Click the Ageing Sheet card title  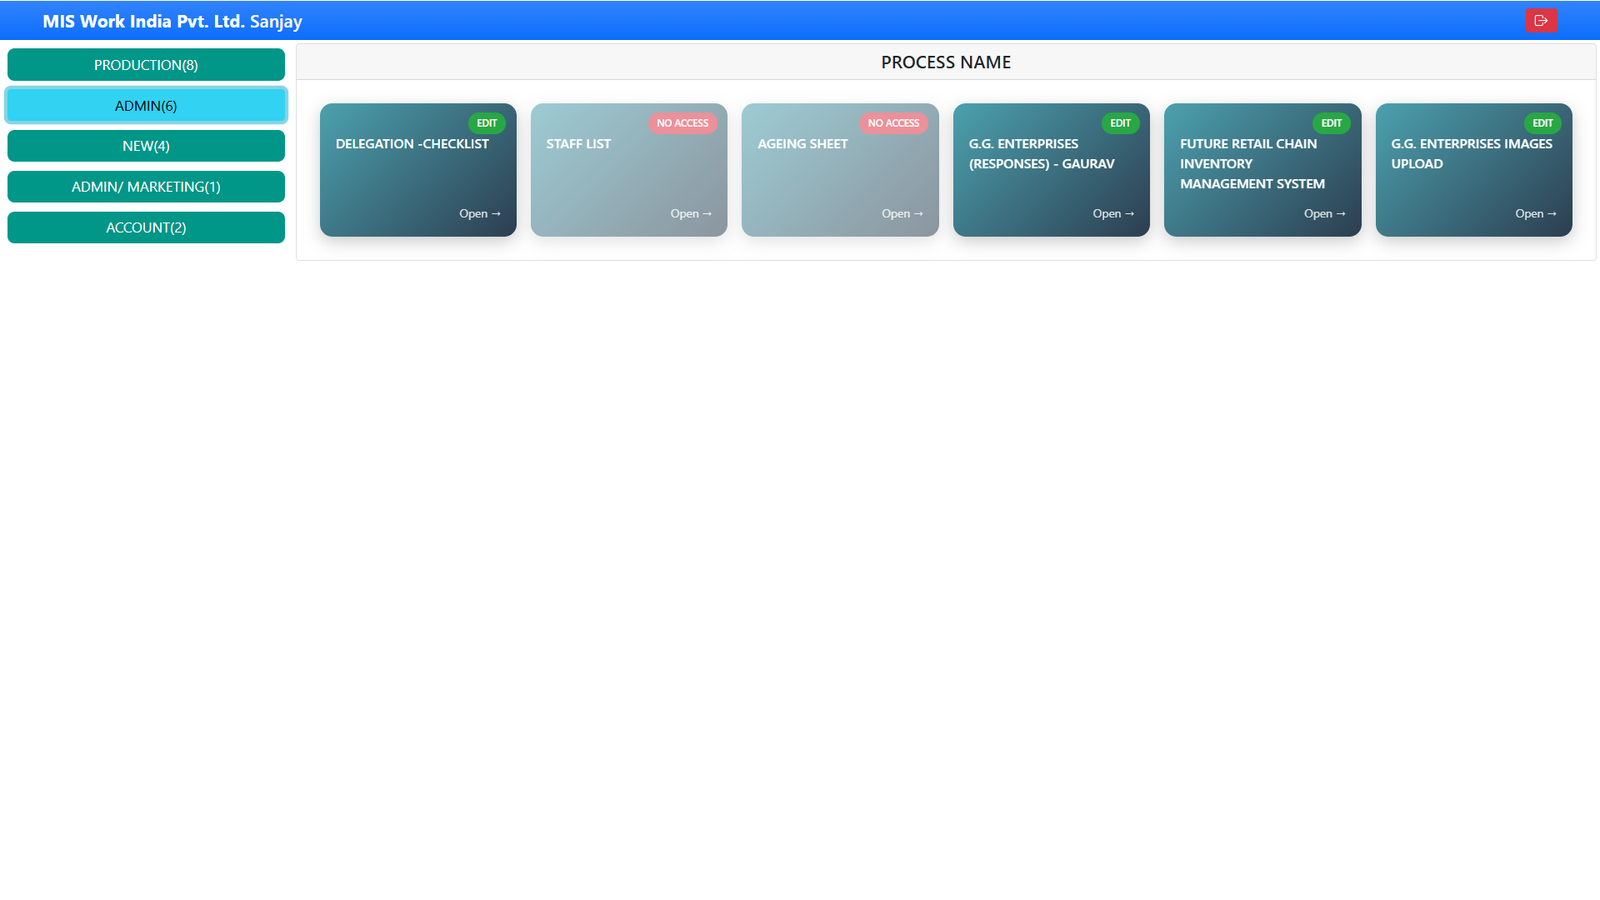802,144
